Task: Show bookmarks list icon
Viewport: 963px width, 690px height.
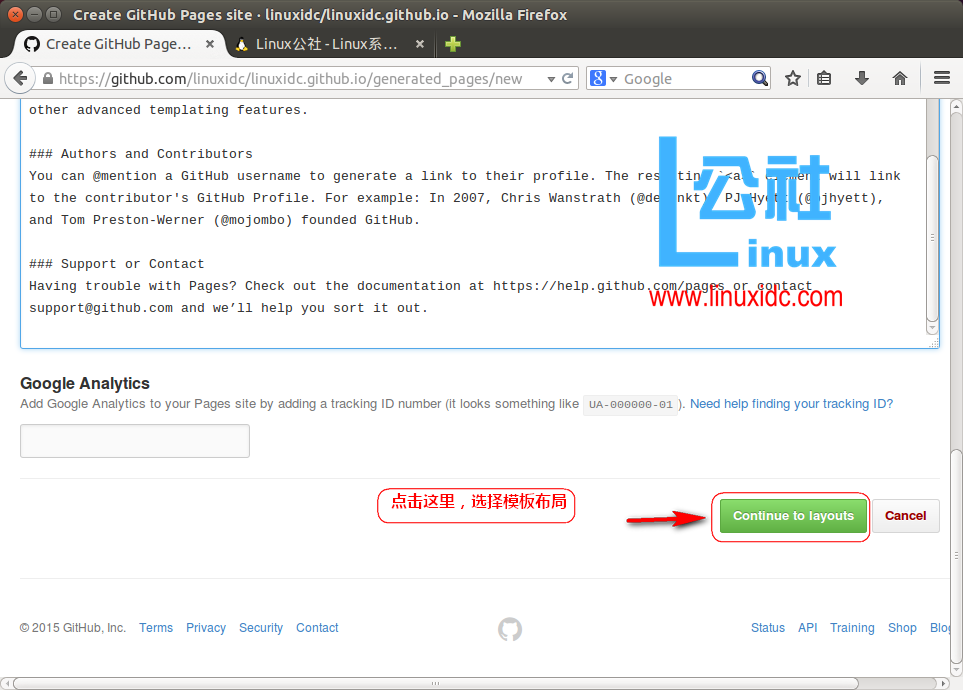Action: [824, 79]
